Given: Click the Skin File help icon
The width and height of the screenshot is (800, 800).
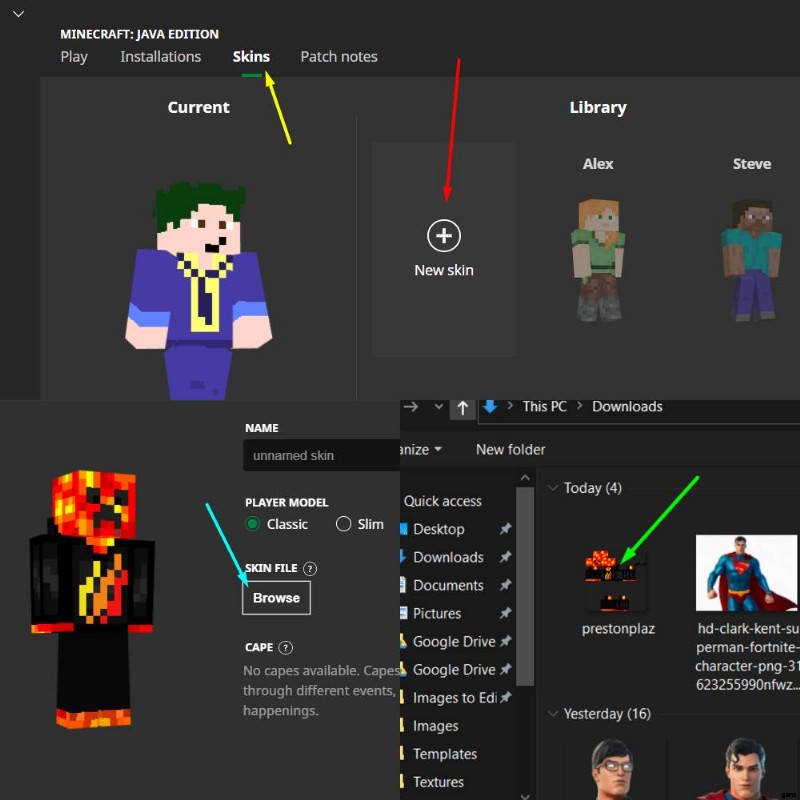Looking at the screenshot, I should point(310,568).
